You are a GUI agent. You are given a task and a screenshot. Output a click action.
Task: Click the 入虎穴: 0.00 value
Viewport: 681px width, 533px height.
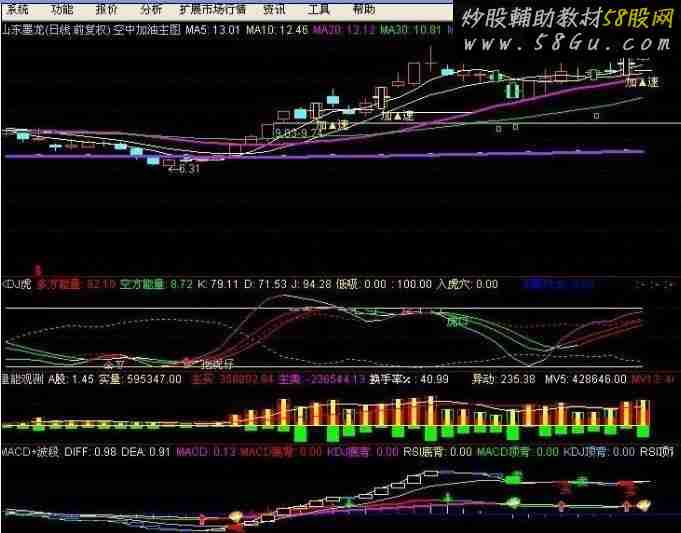tap(467, 284)
